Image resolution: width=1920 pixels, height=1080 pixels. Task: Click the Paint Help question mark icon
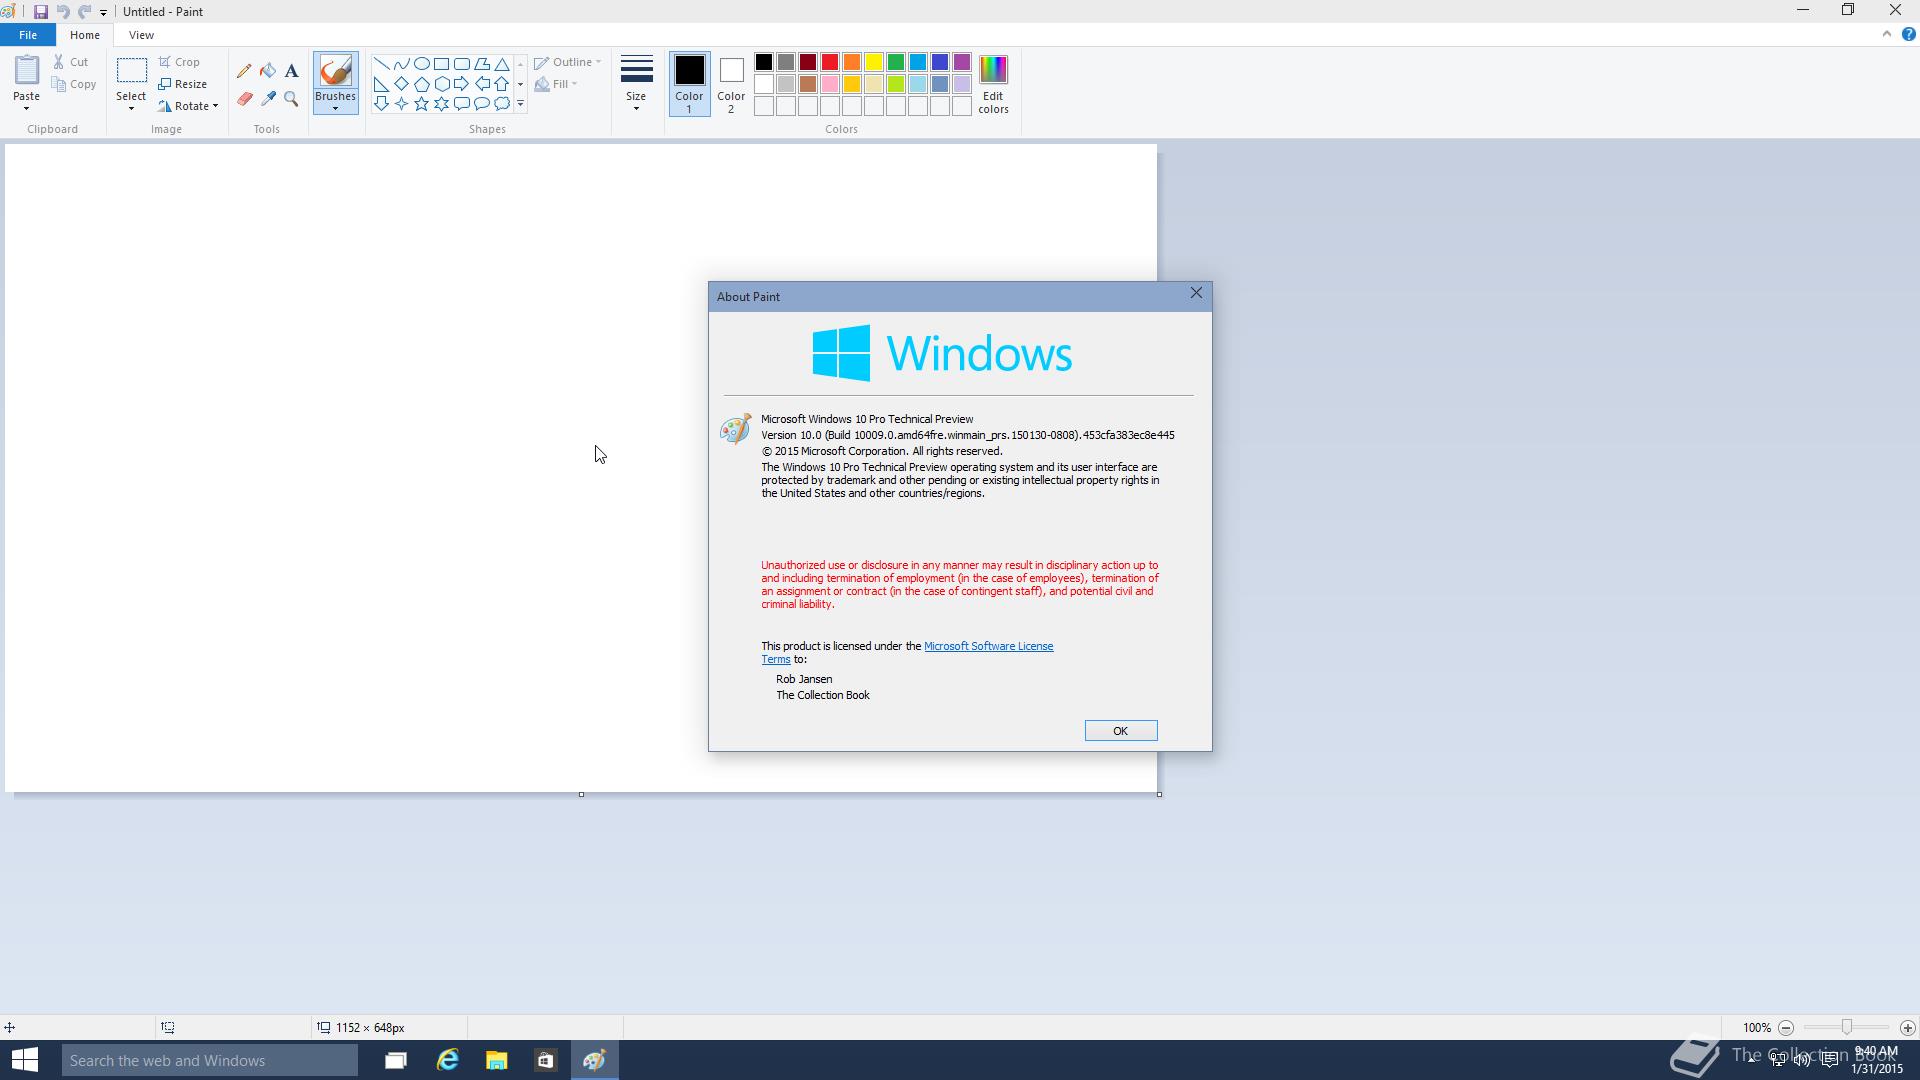tap(1908, 34)
